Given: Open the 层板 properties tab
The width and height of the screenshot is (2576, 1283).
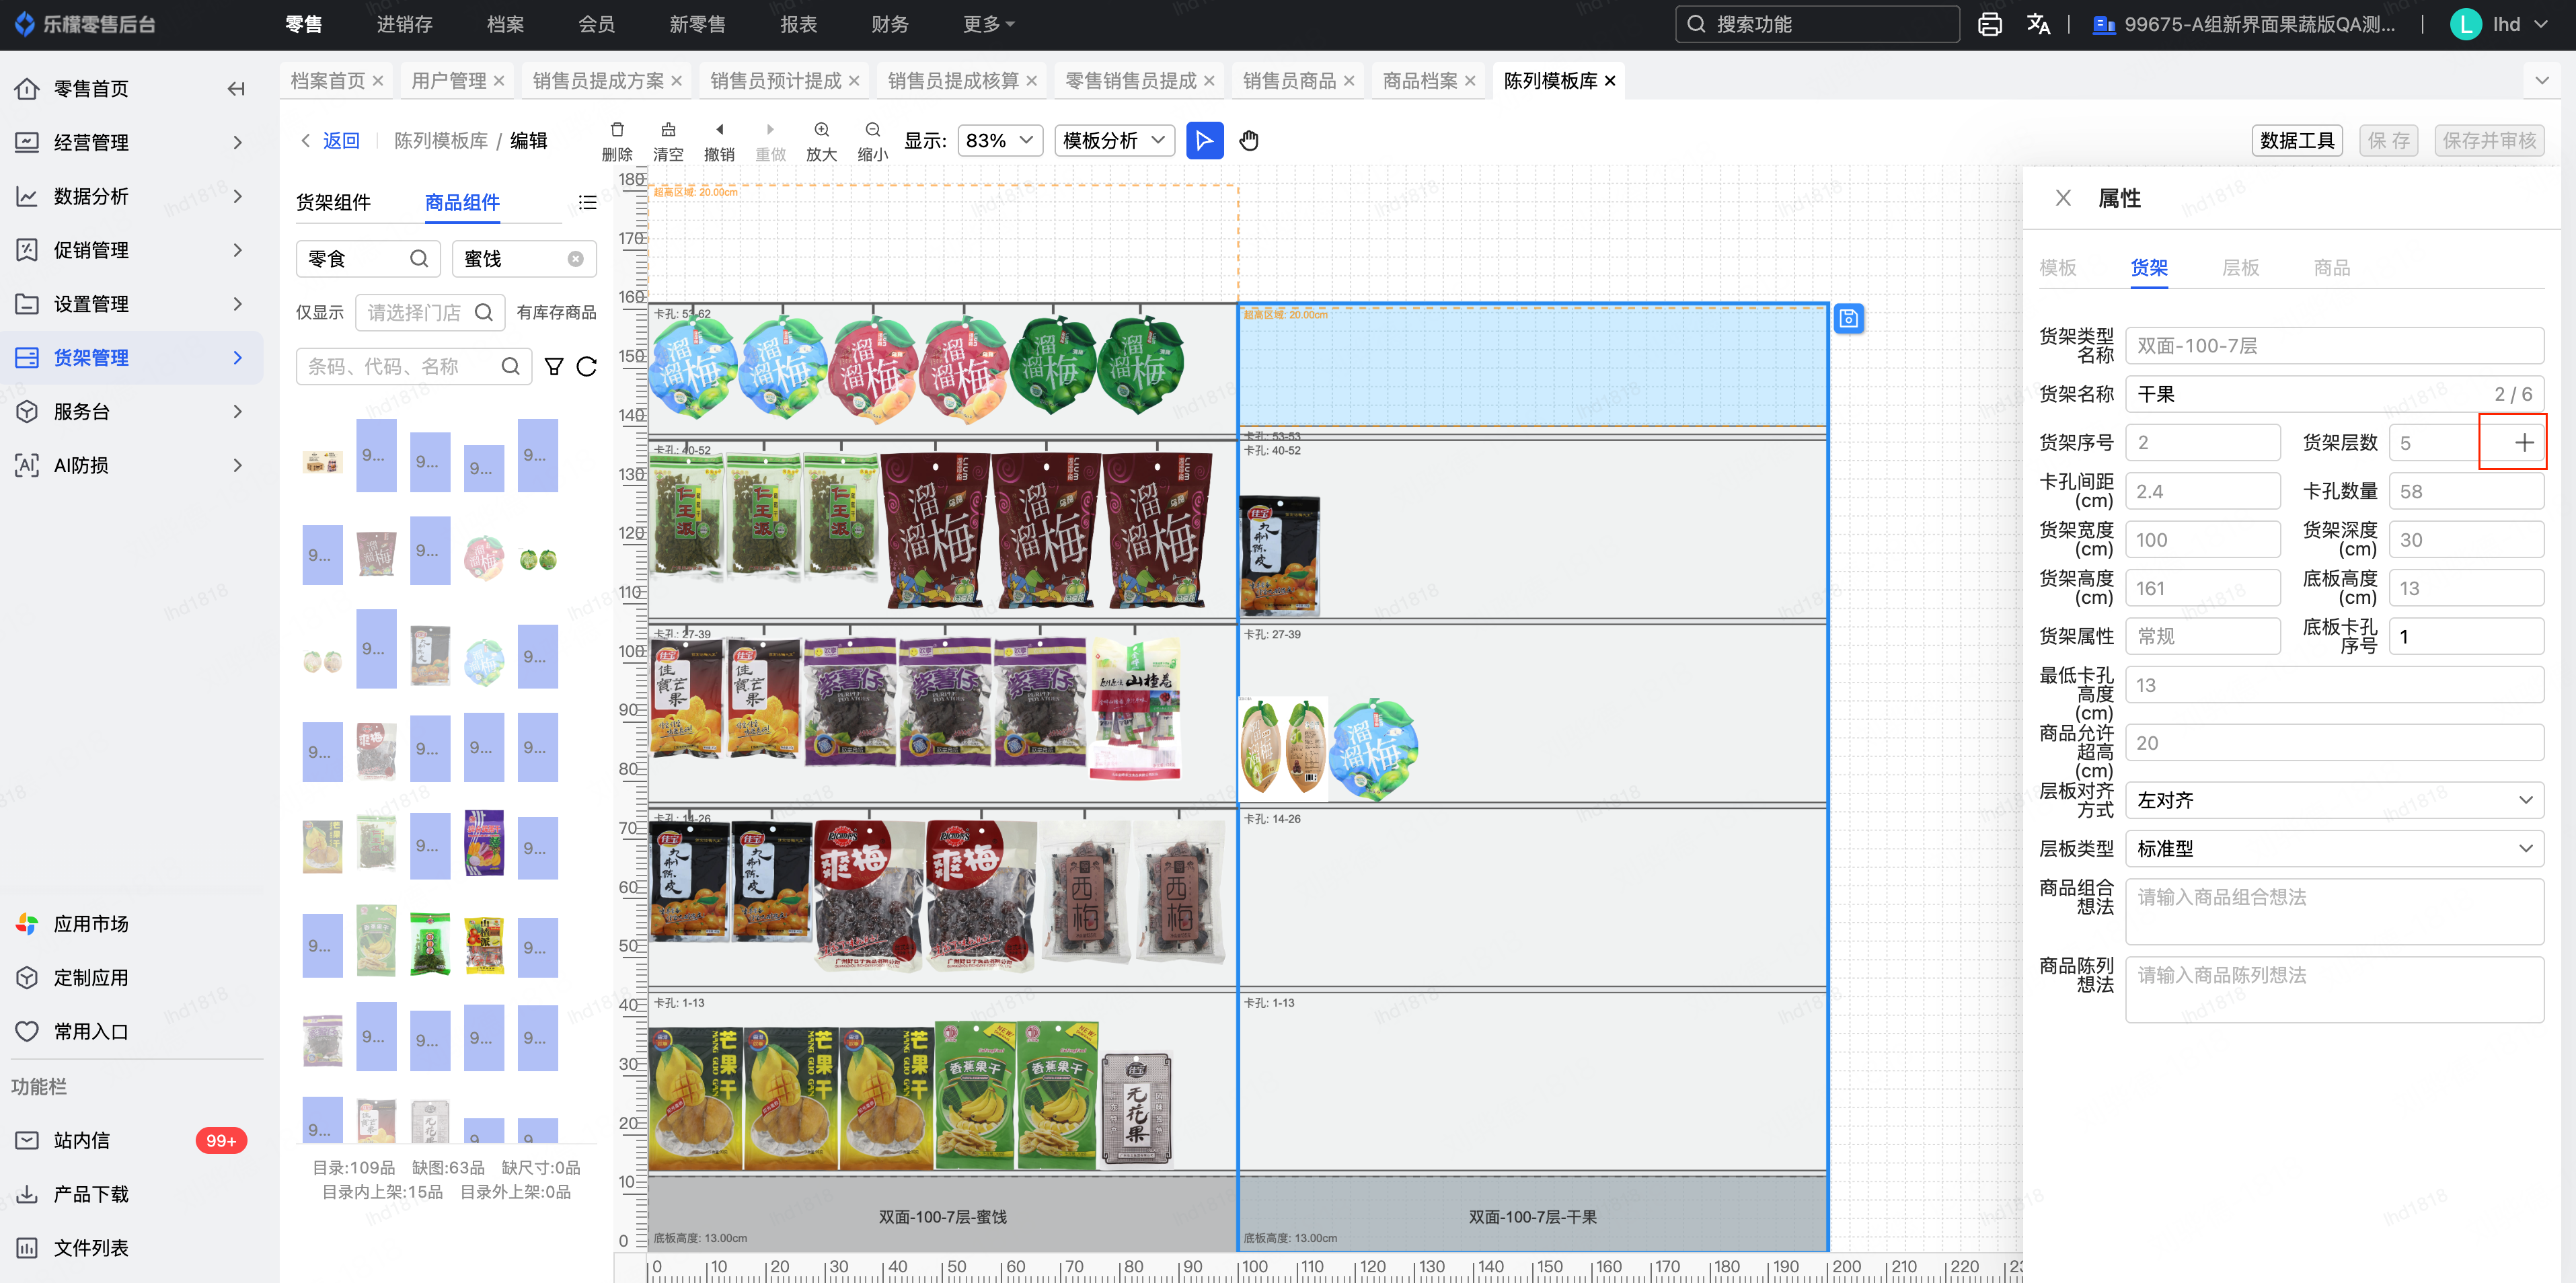Looking at the screenshot, I should tap(2240, 268).
